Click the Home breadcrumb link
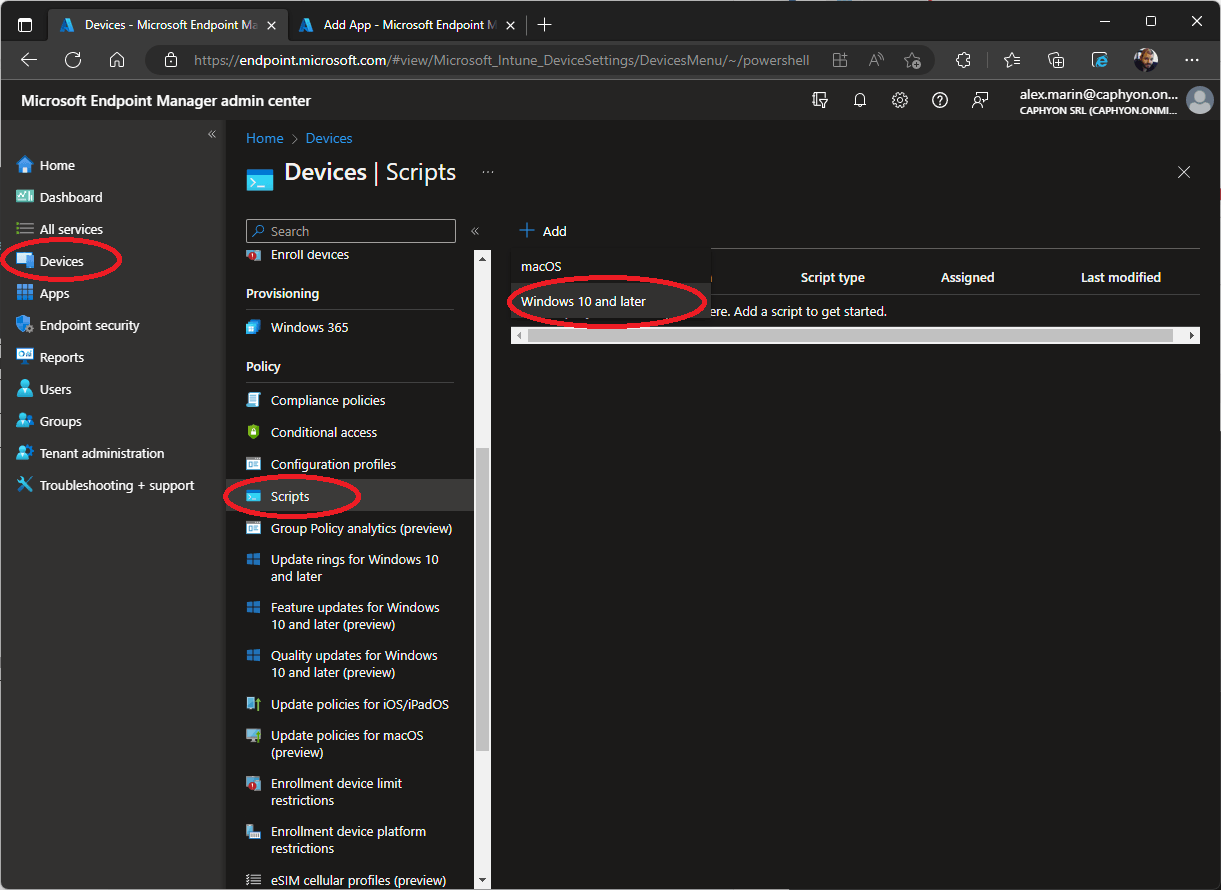 point(265,138)
